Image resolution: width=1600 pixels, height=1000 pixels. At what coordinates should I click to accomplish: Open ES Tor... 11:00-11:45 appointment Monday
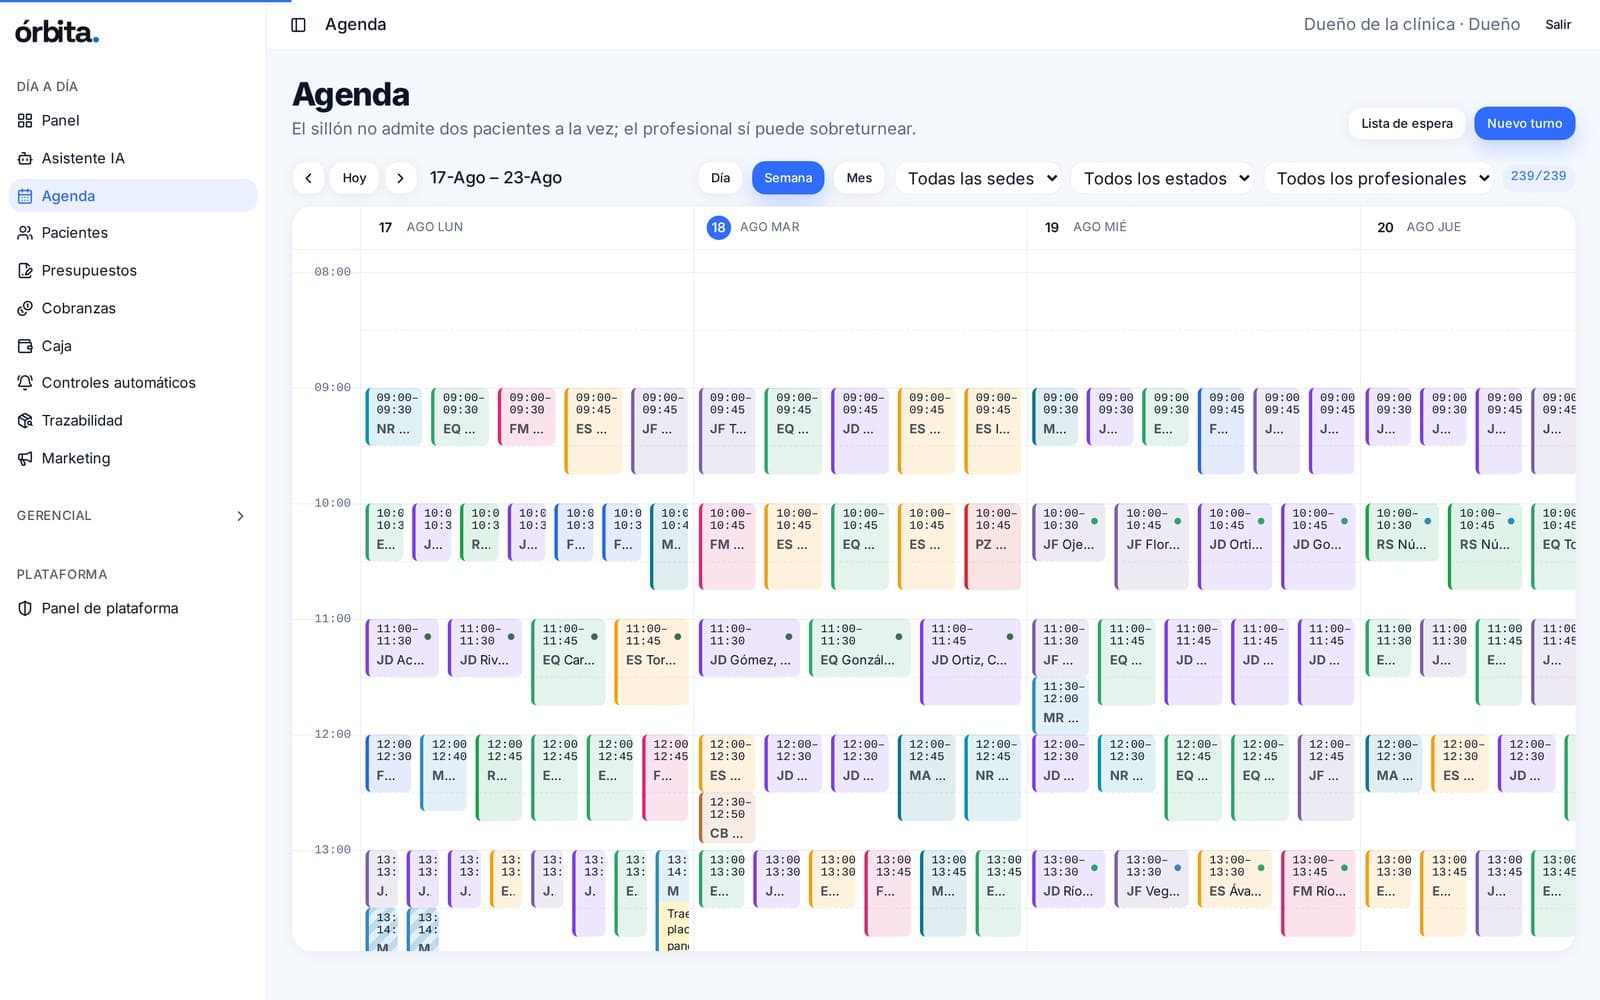click(x=651, y=662)
